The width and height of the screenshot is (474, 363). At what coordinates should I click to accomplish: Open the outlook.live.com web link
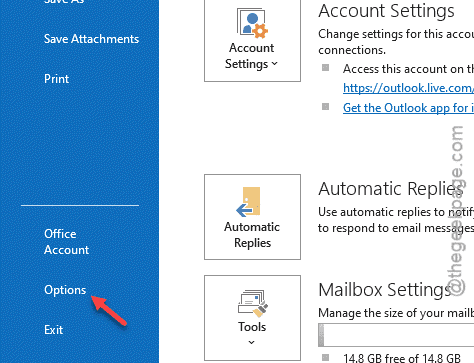[x=408, y=88]
